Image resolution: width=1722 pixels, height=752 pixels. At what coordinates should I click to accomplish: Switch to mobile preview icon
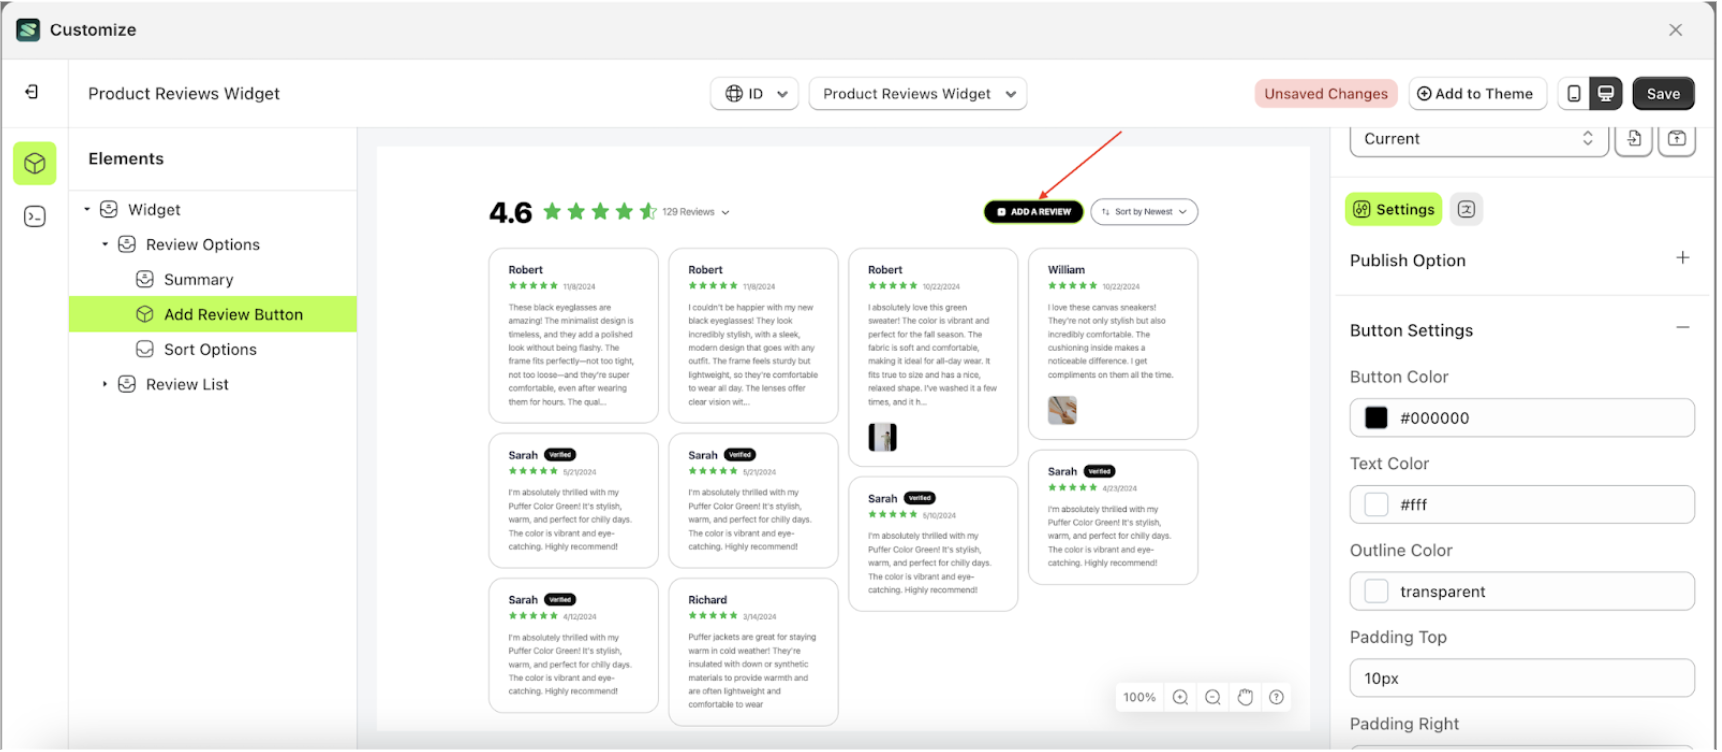[1574, 93]
